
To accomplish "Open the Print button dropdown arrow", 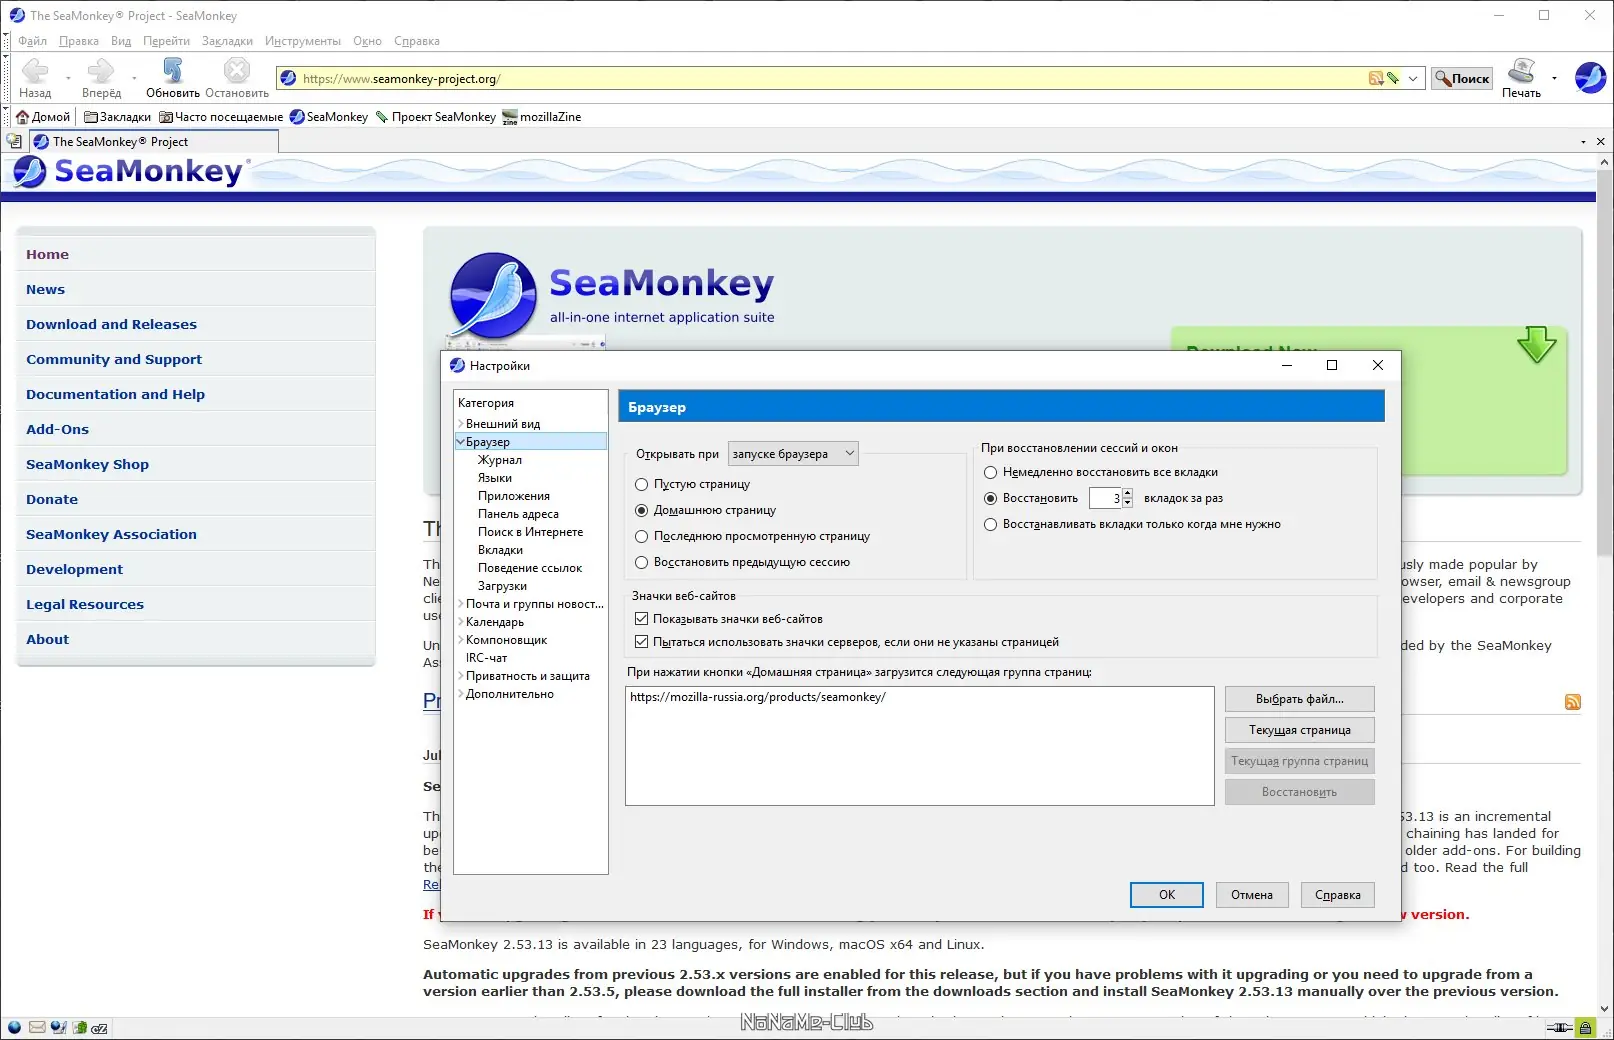I will tap(1554, 78).
